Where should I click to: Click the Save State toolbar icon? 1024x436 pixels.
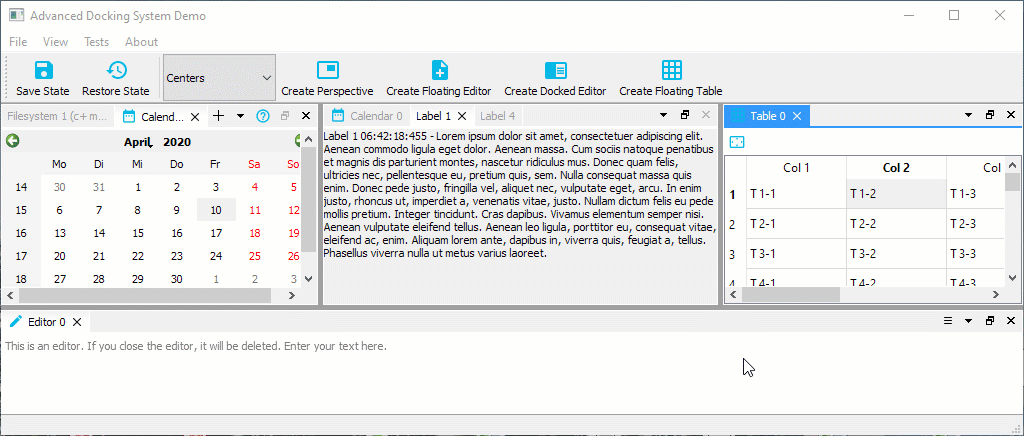(x=43, y=70)
